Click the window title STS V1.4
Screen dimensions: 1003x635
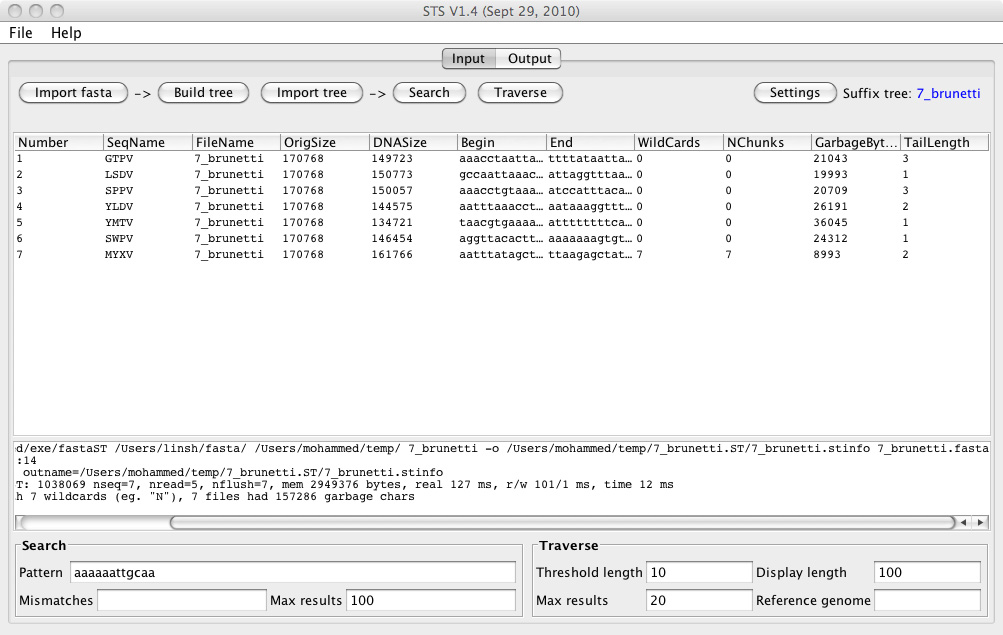501,11
